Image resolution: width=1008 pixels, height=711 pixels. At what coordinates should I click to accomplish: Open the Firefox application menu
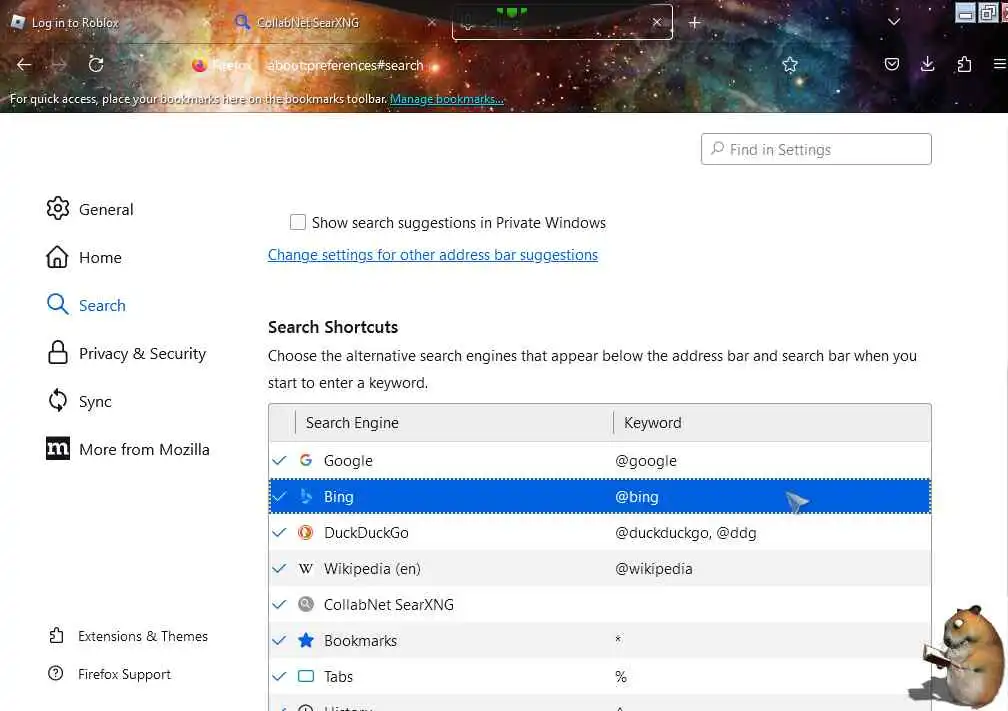(999, 64)
